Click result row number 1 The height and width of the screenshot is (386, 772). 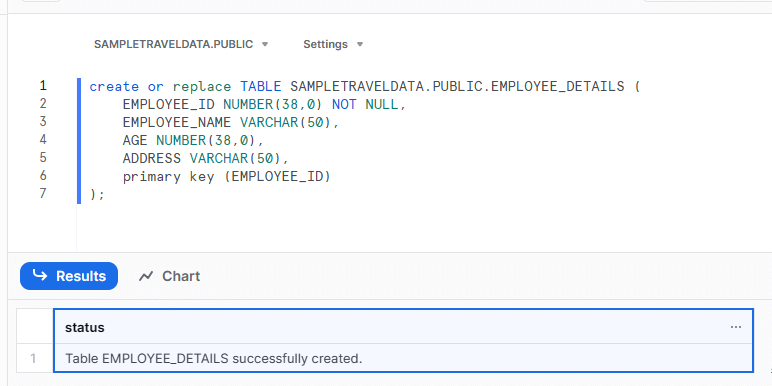coord(33,358)
